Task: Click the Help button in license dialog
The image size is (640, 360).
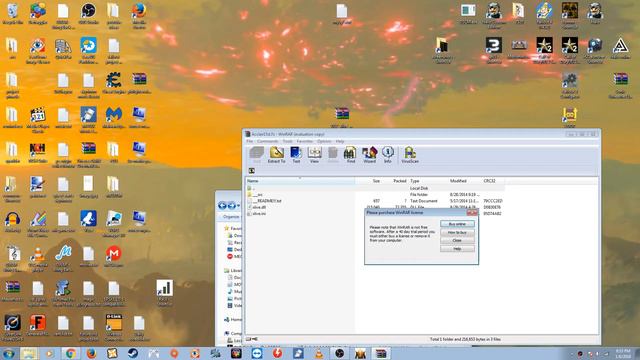Action: click(x=457, y=249)
